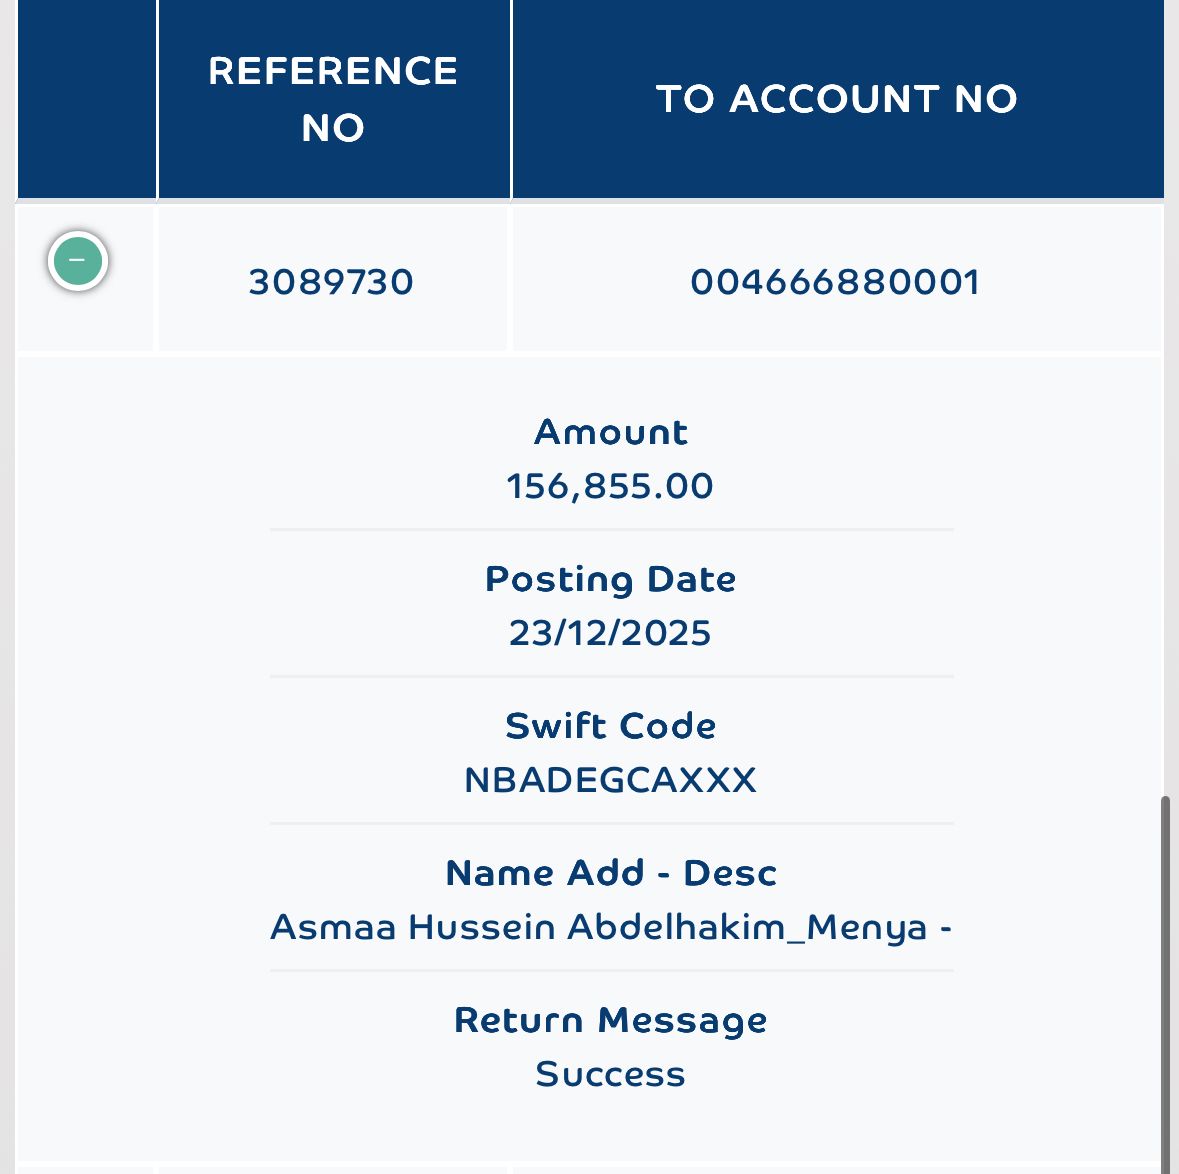Click the Success return message

click(x=611, y=1074)
